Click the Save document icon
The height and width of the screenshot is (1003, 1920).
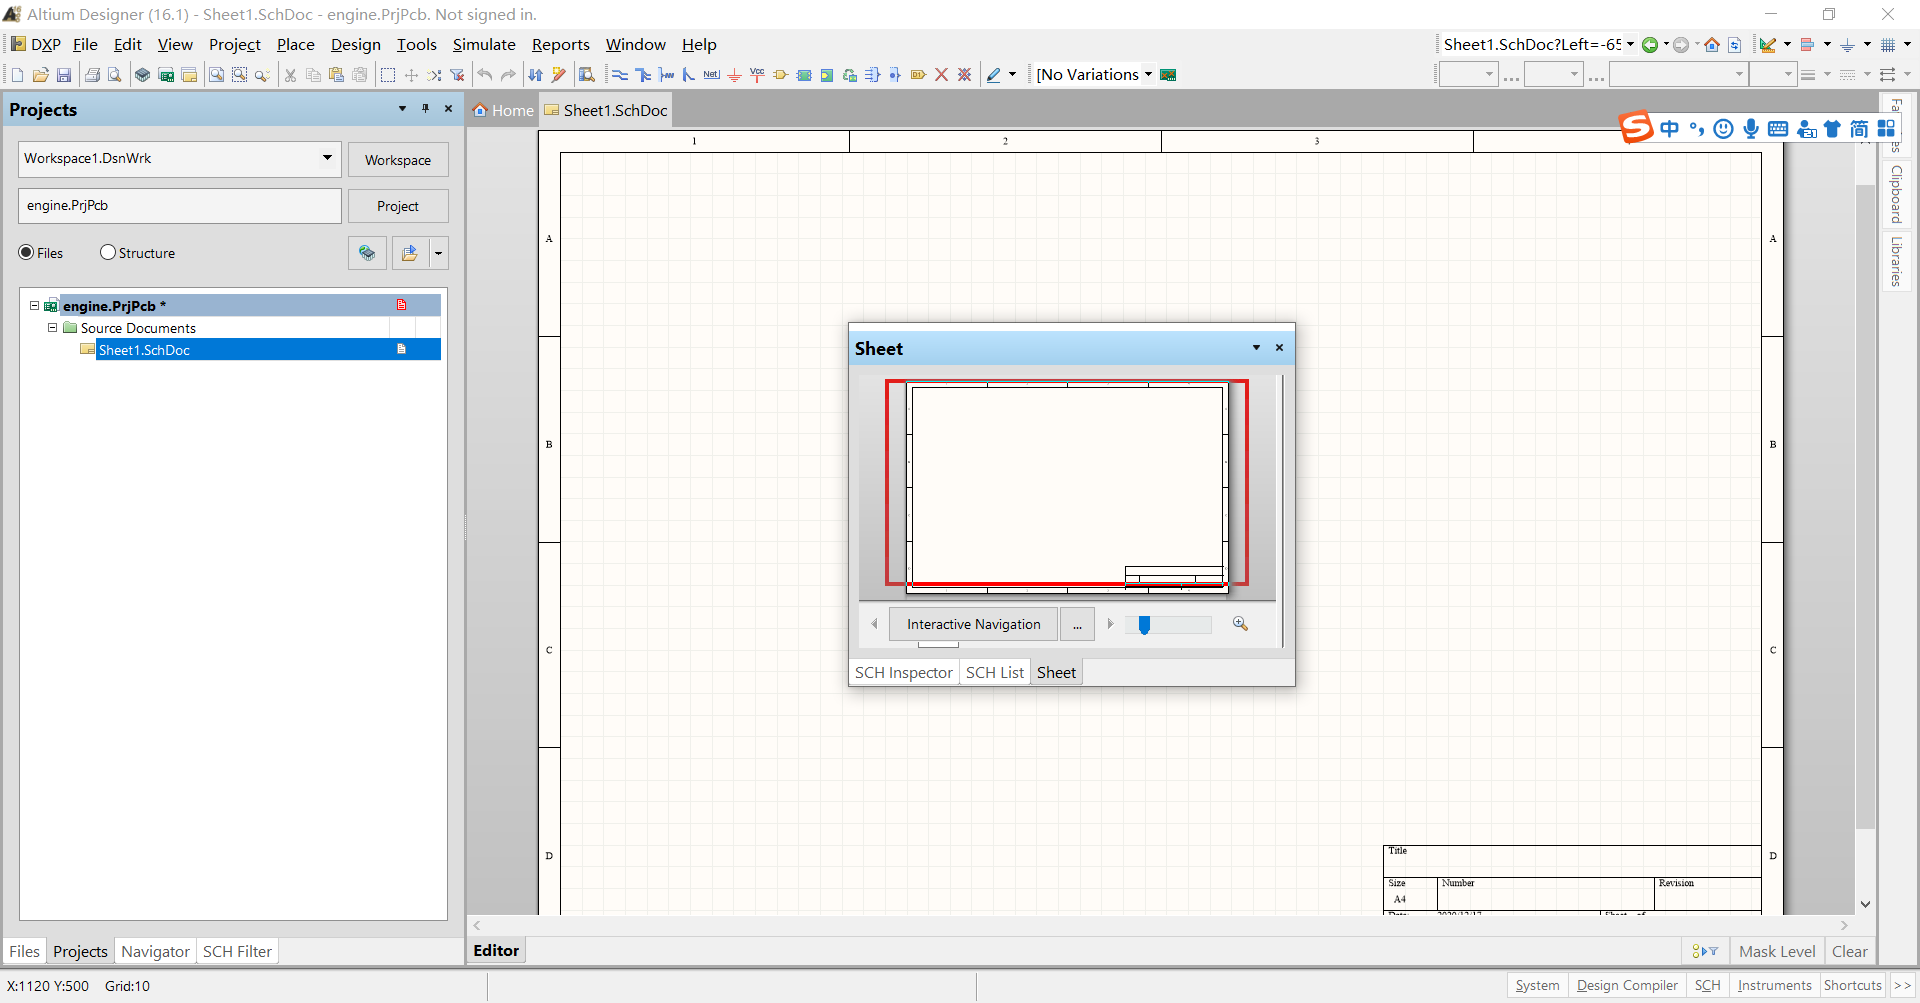[64, 74]
